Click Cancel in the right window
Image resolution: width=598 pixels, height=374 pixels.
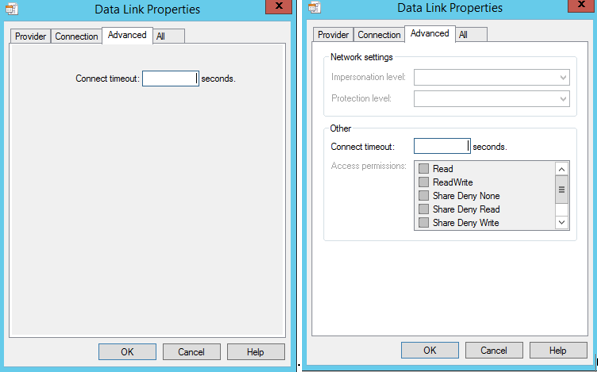494,350
